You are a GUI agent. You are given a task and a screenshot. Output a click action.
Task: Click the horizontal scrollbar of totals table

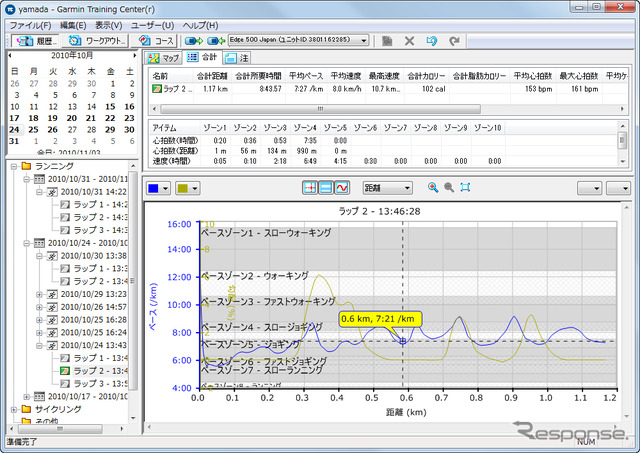point(320,109)
